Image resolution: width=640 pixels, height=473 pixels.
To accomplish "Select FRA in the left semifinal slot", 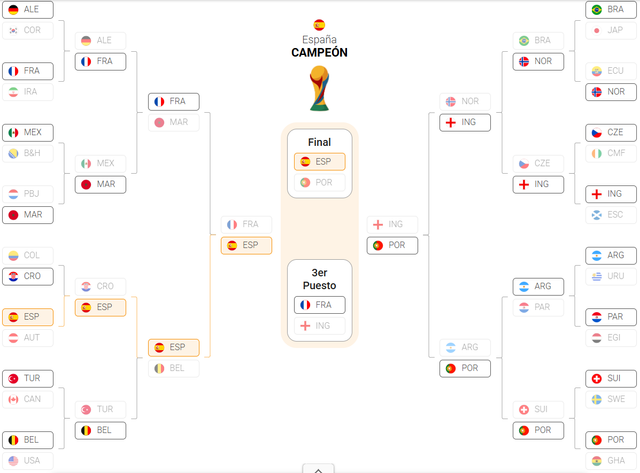I will pos(247,224).
